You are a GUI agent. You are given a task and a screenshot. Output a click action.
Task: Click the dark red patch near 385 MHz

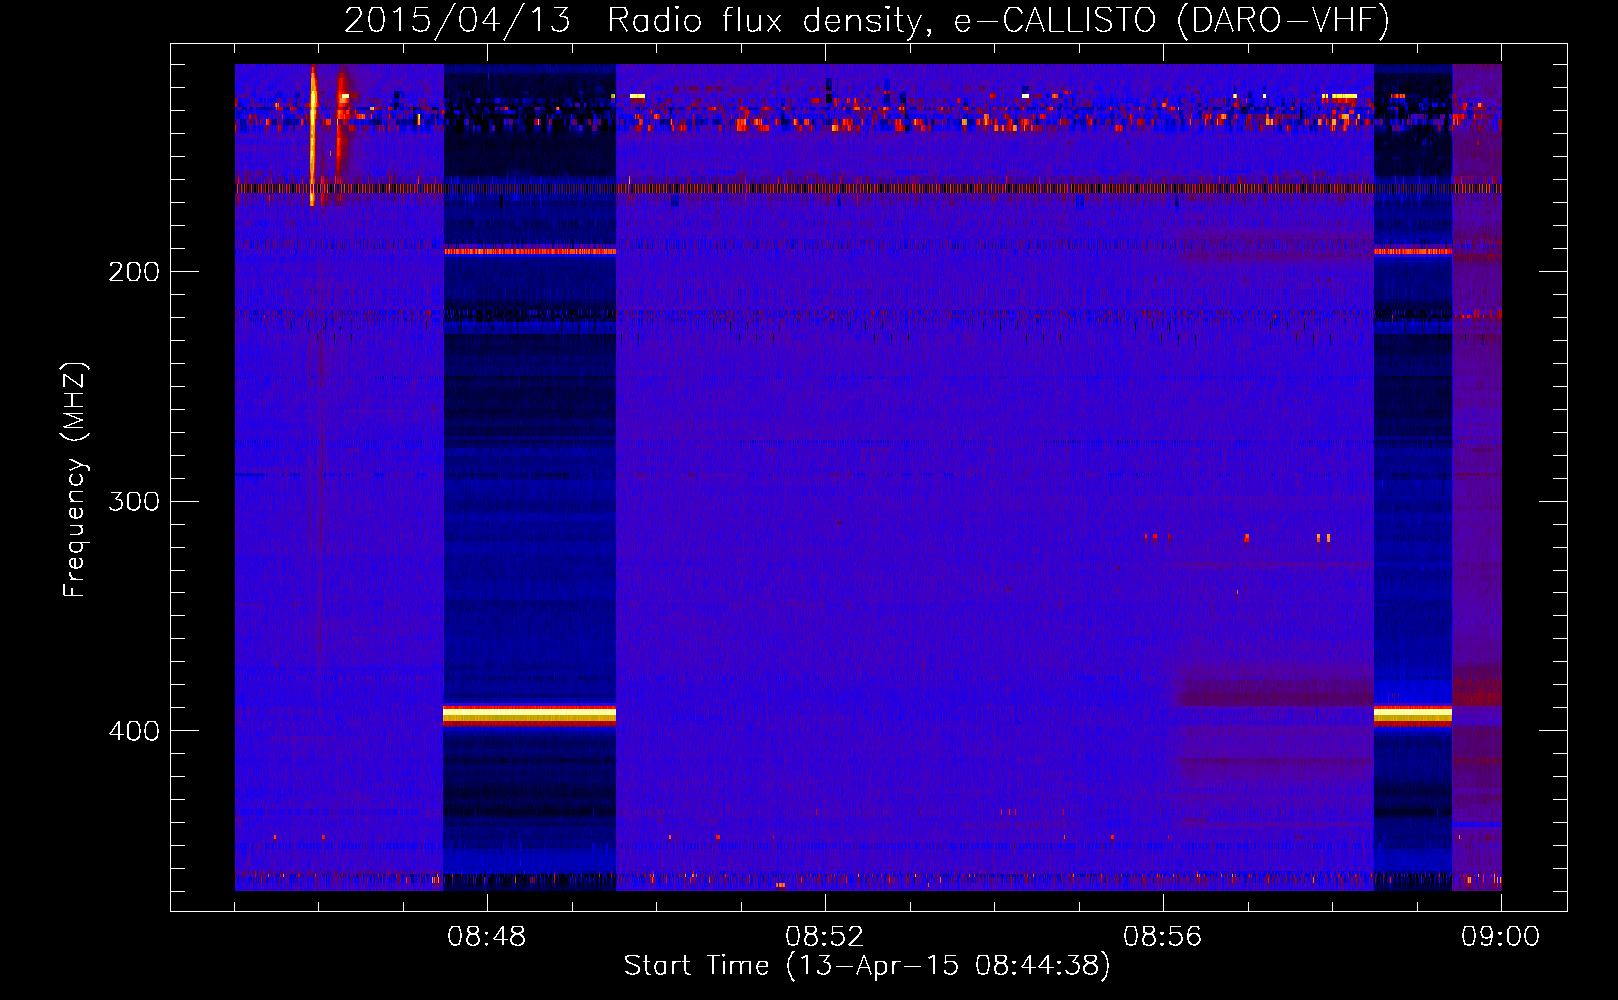coord(1276,691)
